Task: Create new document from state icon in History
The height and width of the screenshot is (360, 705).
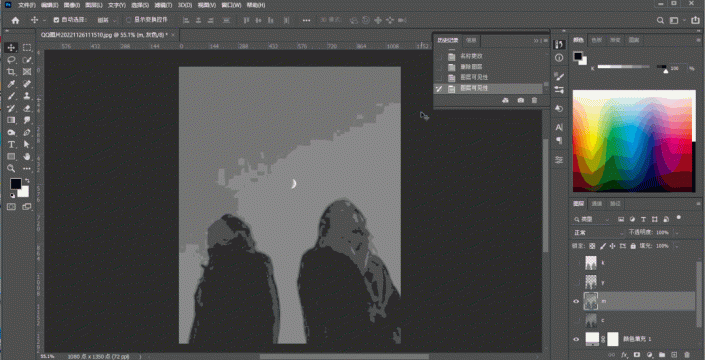Action: 505,100
